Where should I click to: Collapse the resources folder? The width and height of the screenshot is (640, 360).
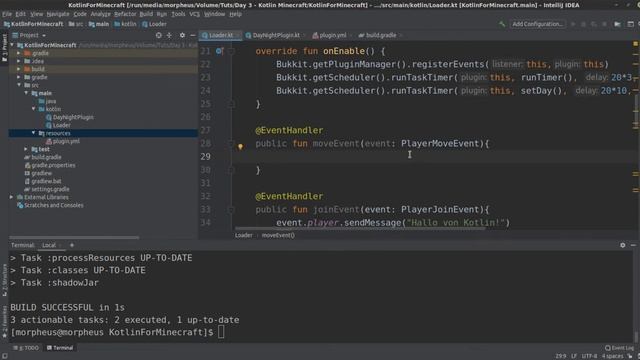pyautogui.click(x=34, y=133)
